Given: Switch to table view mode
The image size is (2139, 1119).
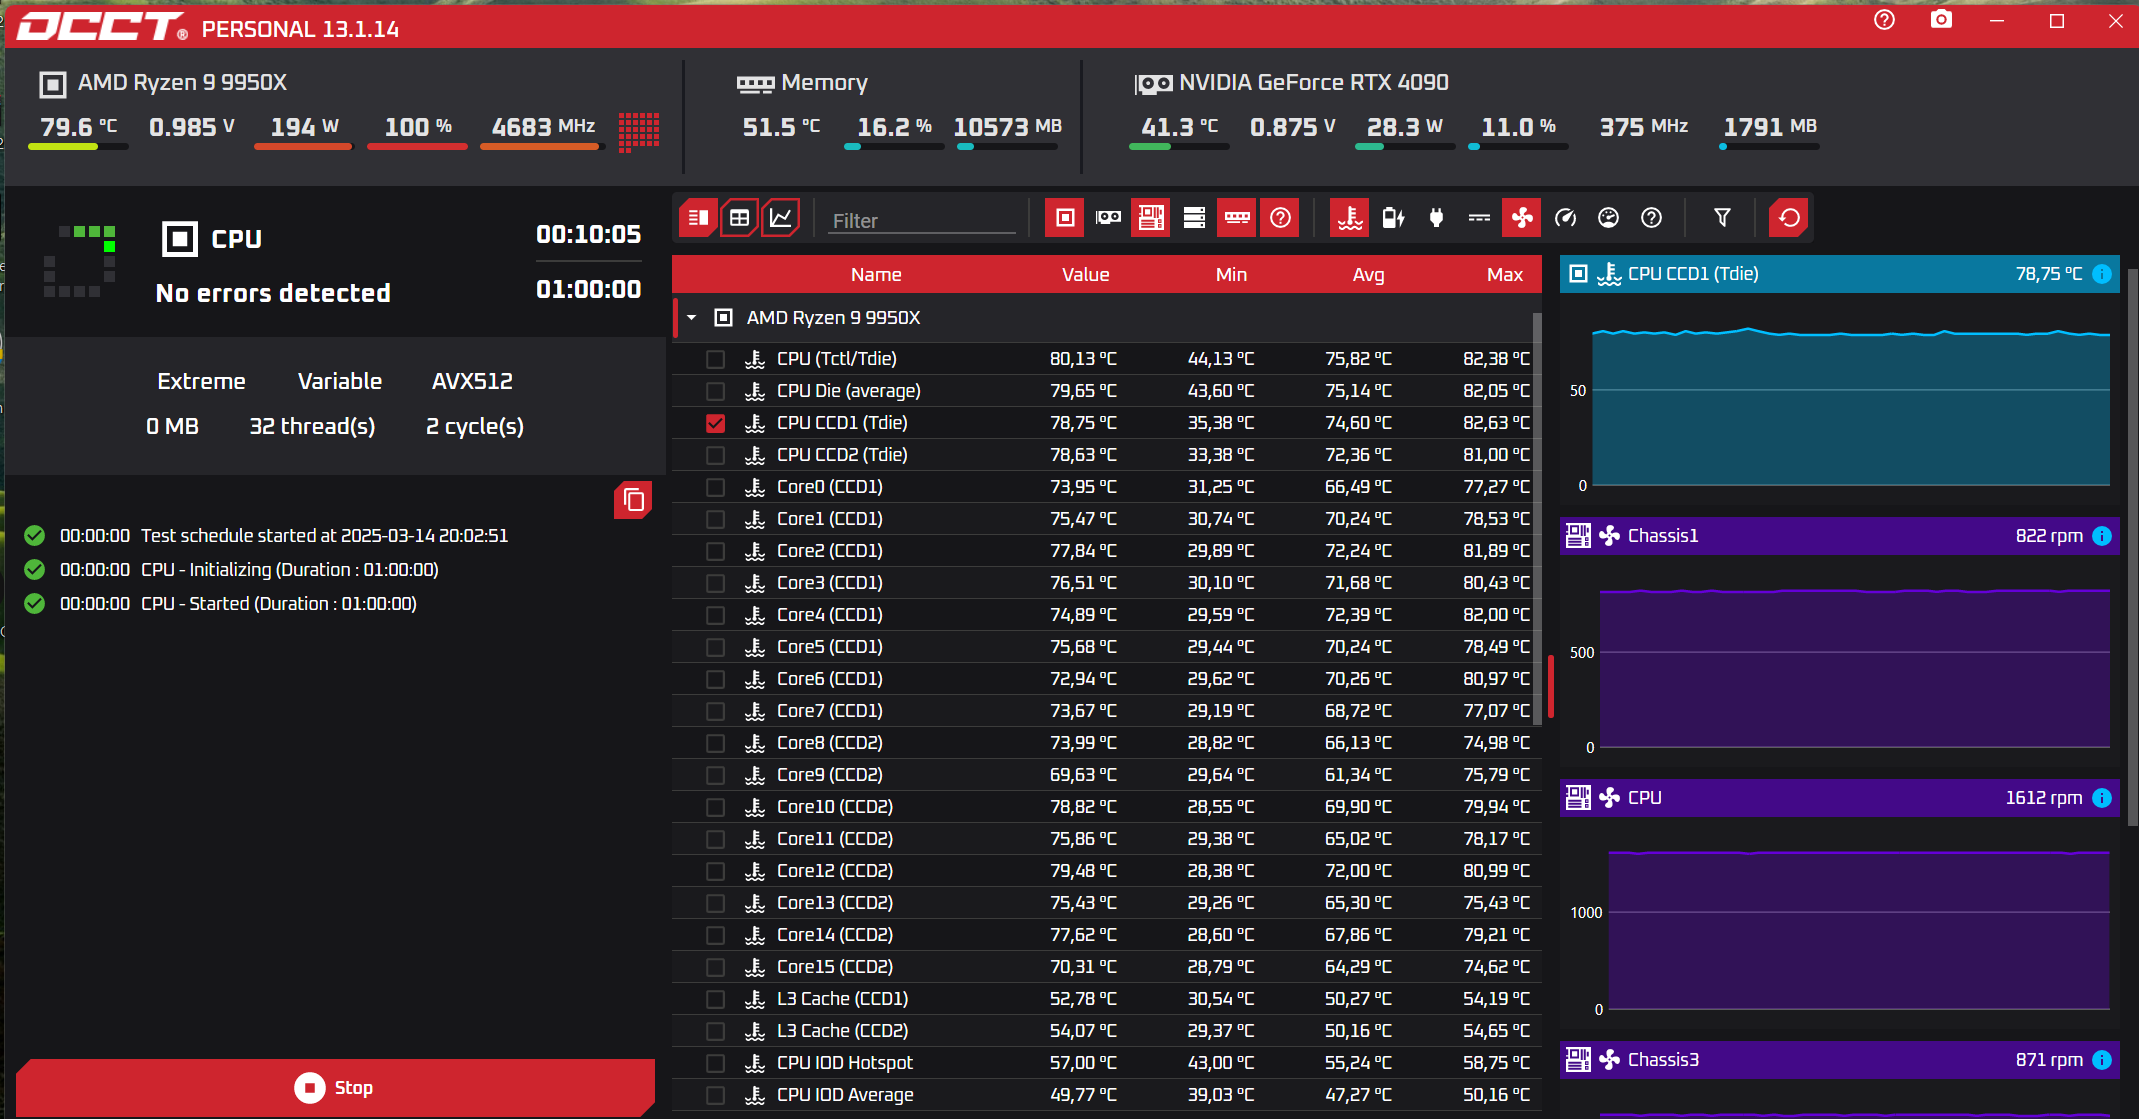Looking at the screenshot, I should tap(739, 217).
